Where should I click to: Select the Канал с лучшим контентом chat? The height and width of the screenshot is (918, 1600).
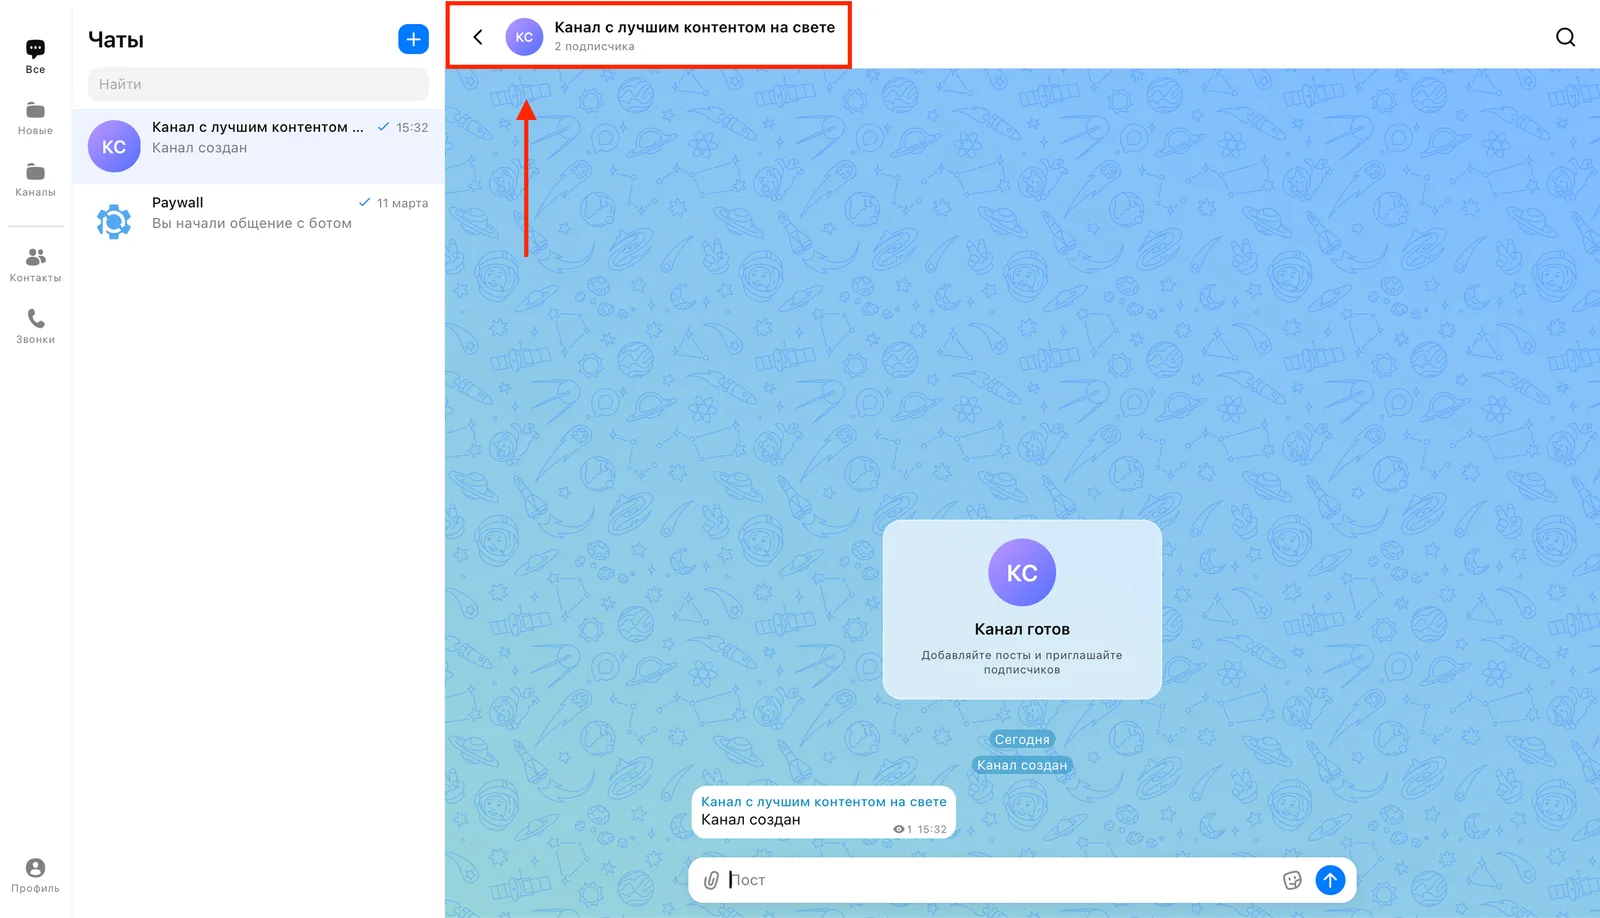[x=258, y=146]
